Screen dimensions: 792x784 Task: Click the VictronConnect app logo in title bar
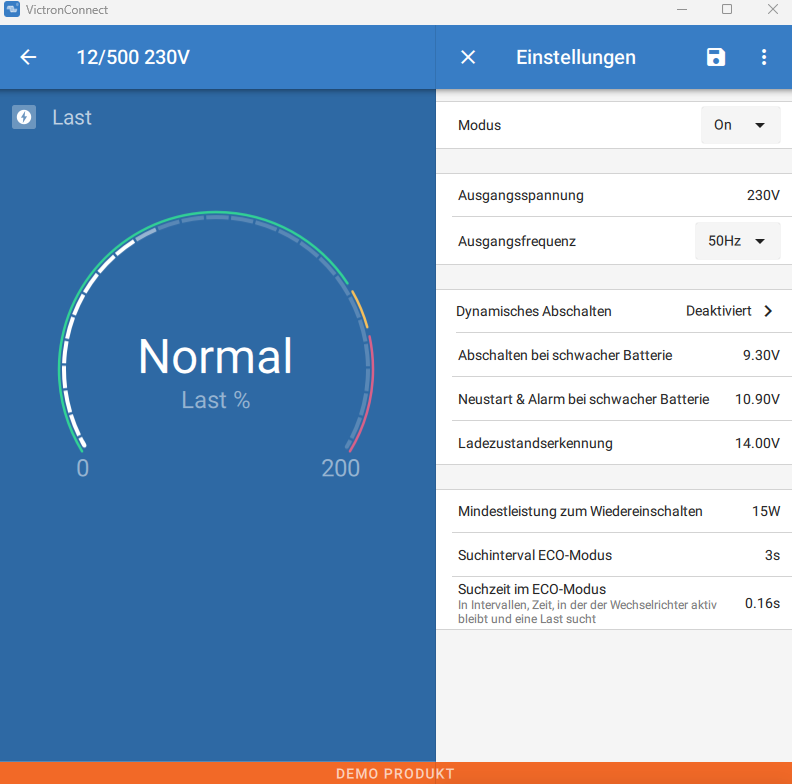(x=12, y=9)
